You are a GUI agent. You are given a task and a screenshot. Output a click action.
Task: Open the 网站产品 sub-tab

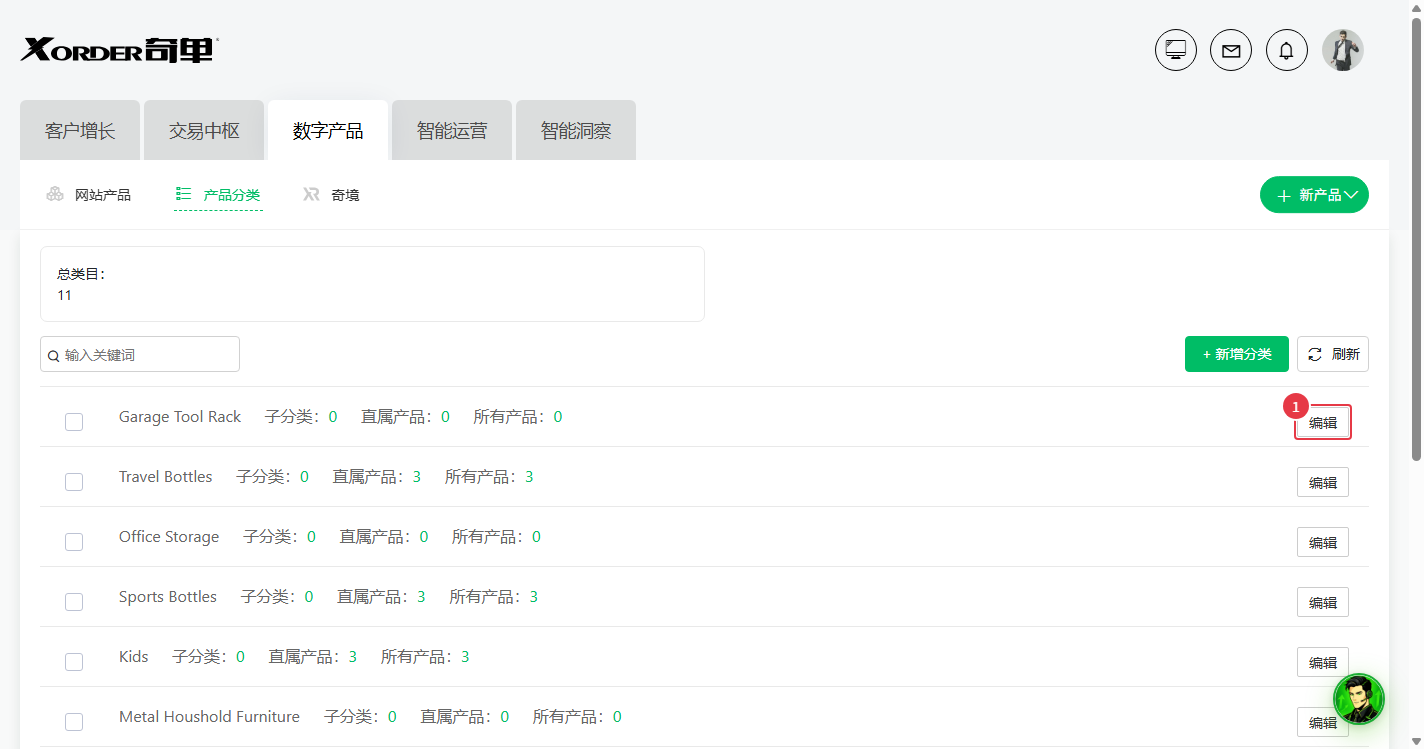coord(89,195)
